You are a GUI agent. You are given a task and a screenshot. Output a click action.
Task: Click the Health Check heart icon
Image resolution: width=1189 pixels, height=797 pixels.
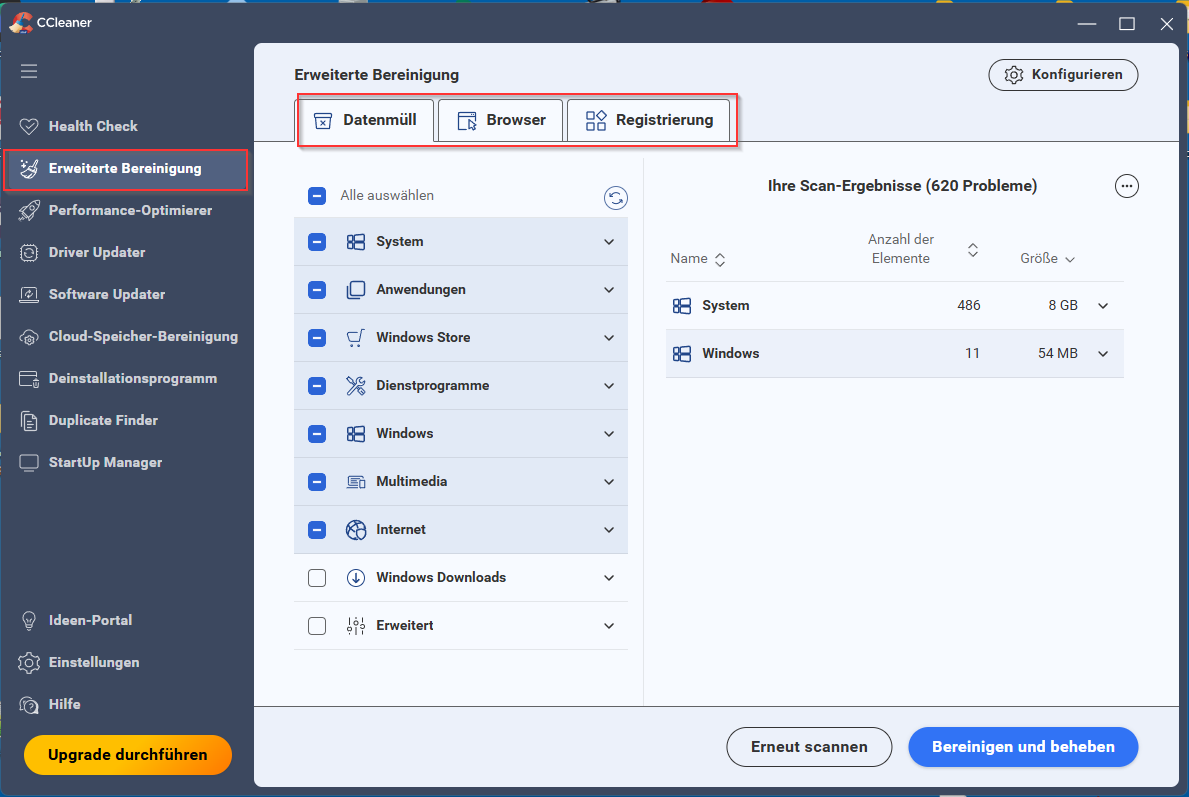(29, 127)
